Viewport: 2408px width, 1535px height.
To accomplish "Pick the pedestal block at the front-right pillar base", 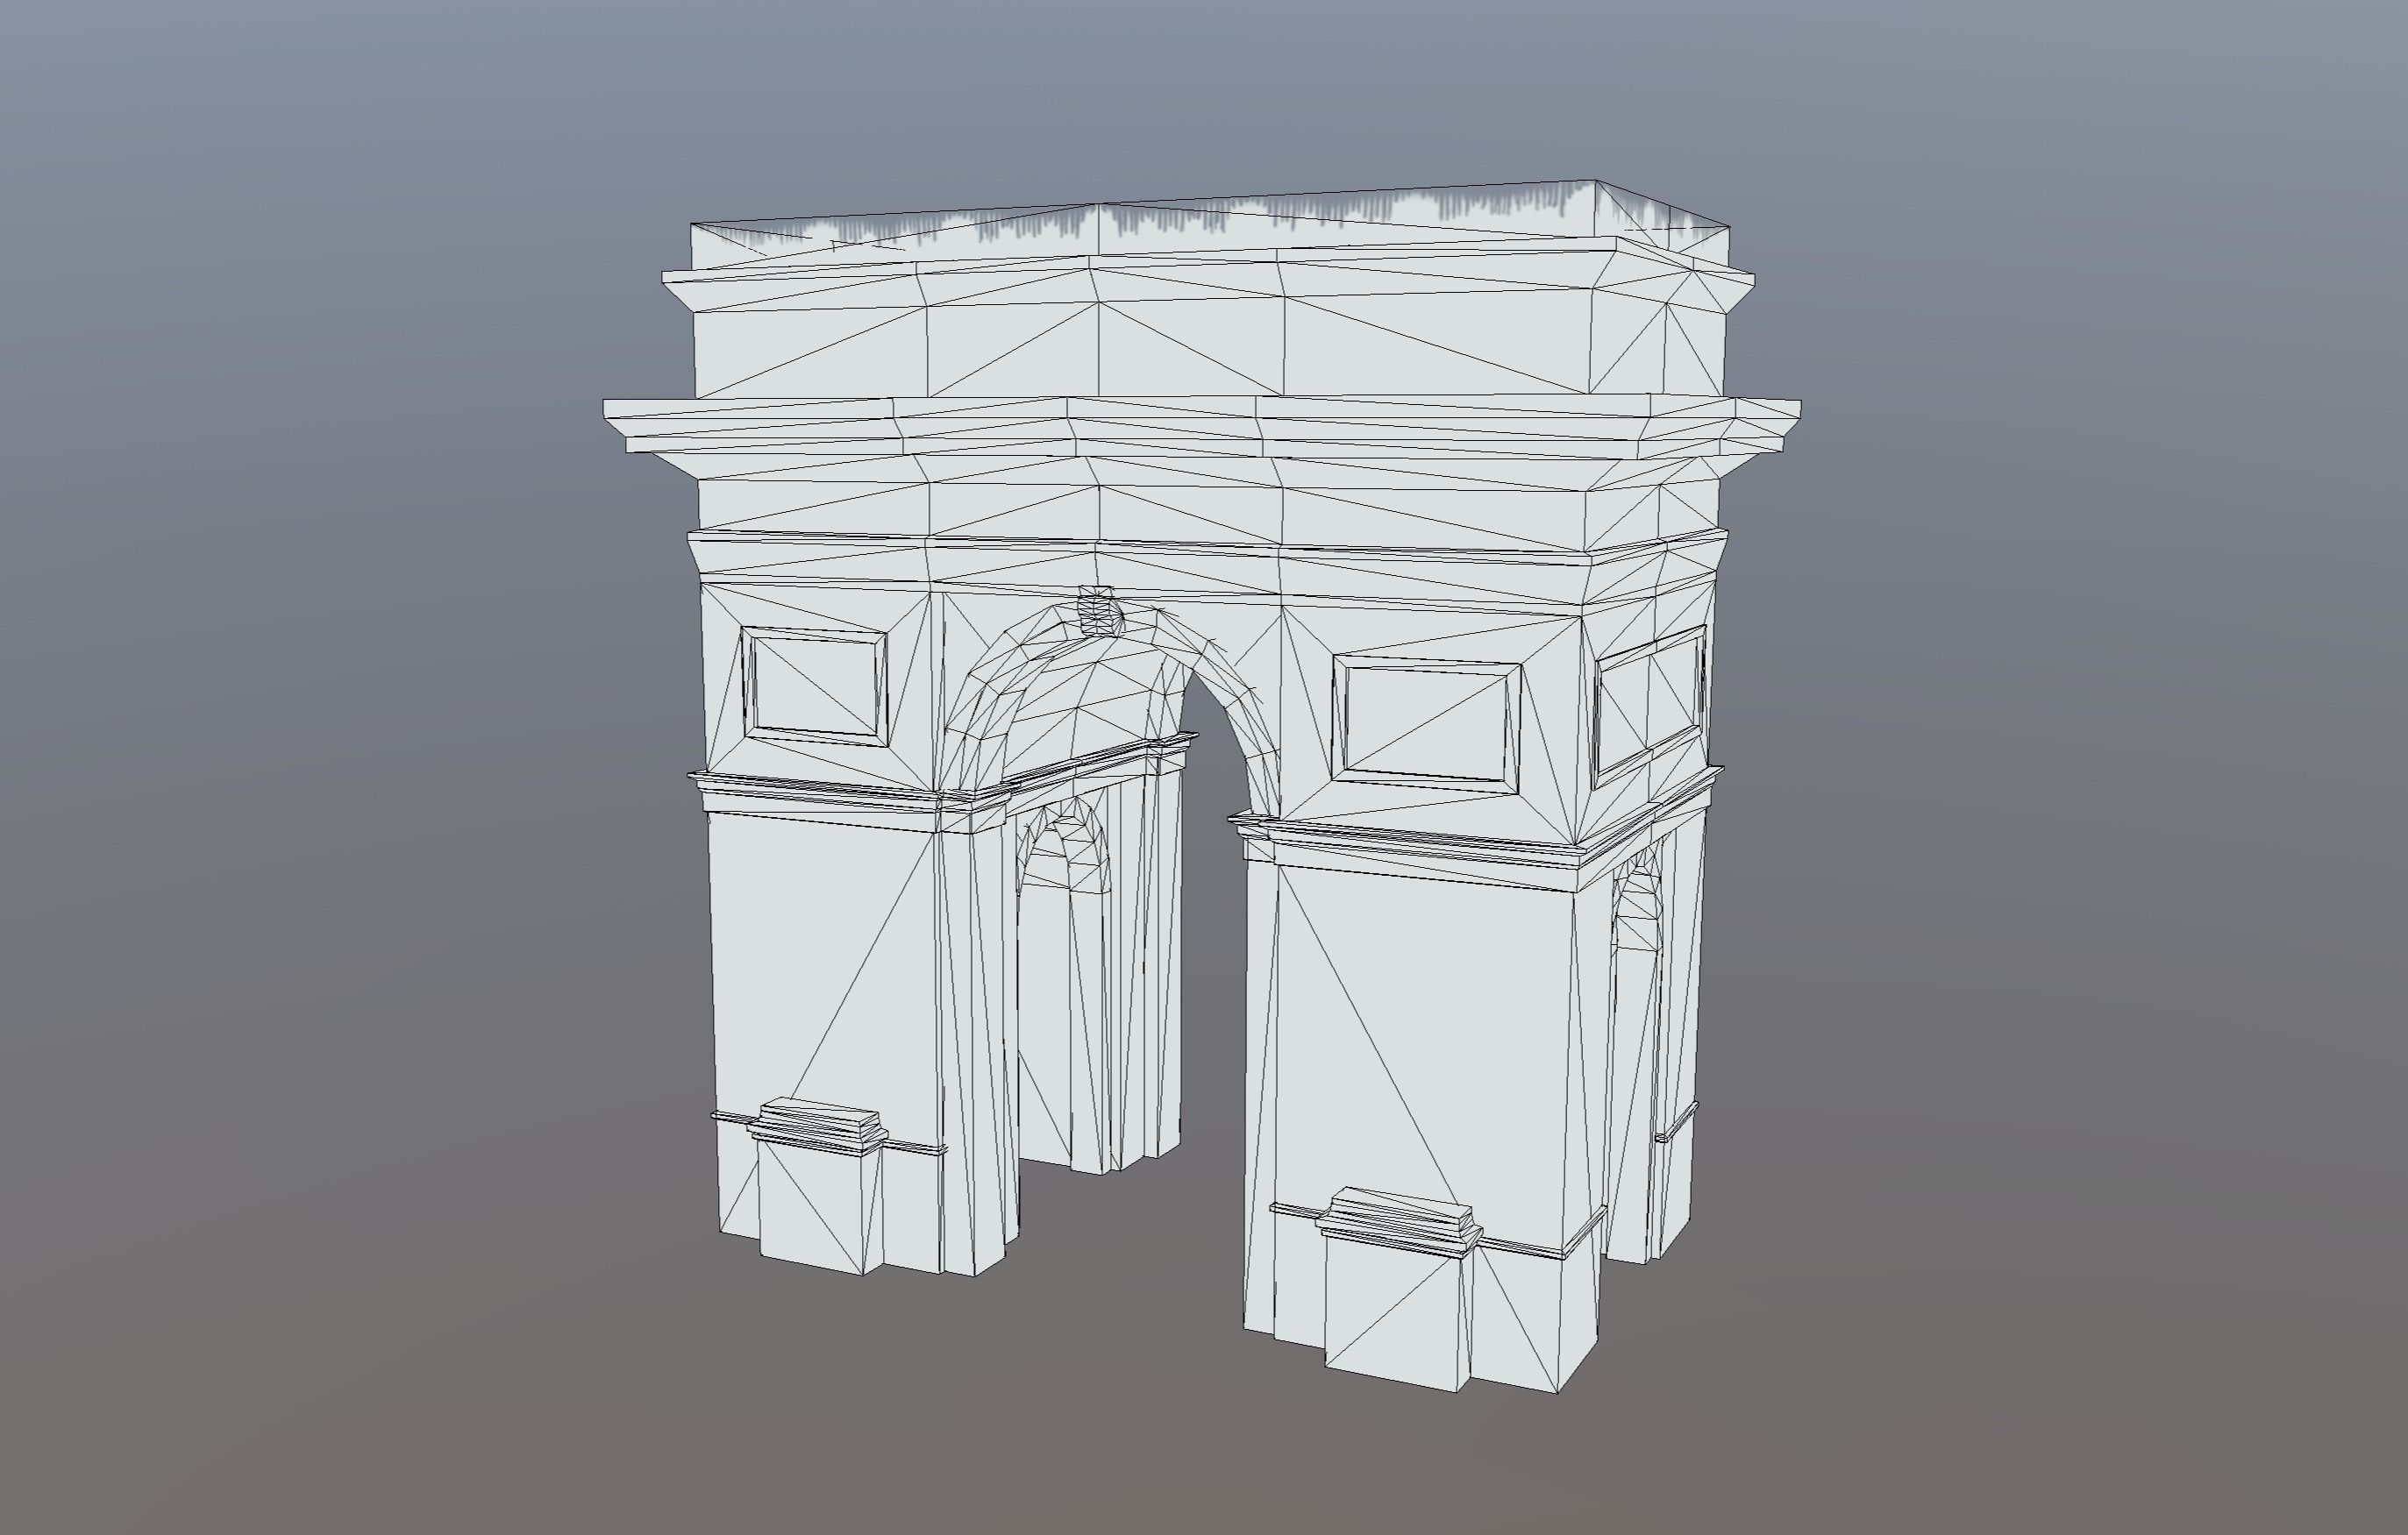I will [1400, 1290].
